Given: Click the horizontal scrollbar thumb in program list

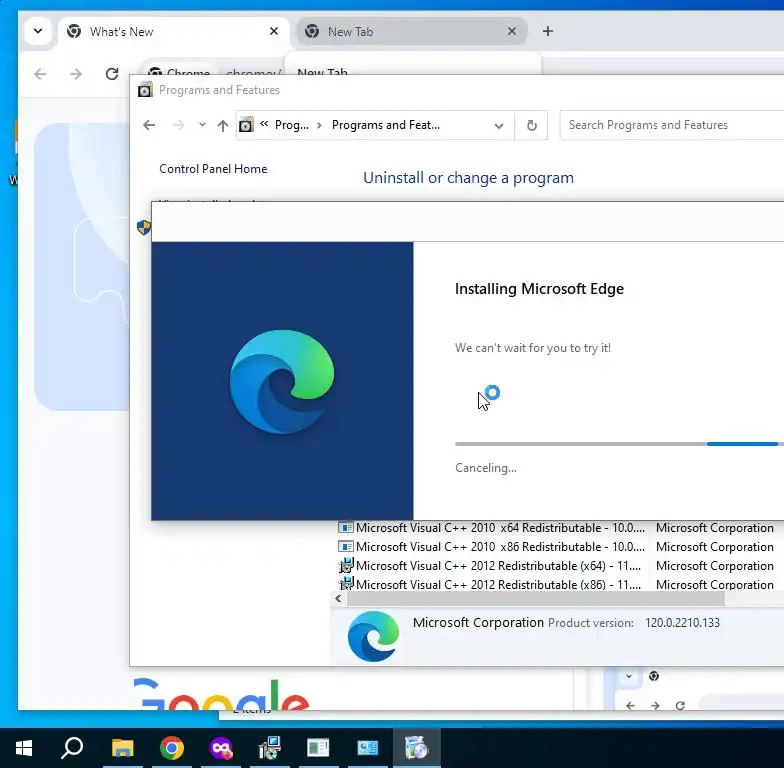Looking at the screenshot, I should (536, 598).
